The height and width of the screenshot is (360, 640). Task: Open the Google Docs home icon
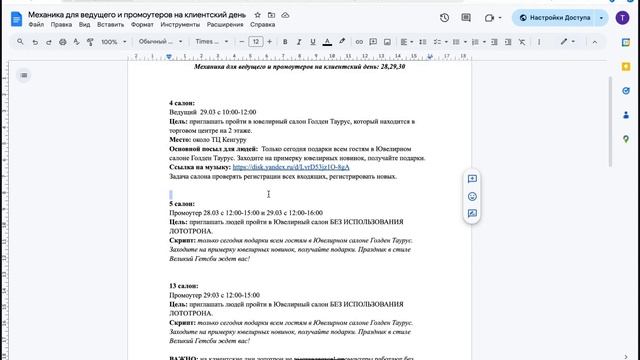pos(16,19)
